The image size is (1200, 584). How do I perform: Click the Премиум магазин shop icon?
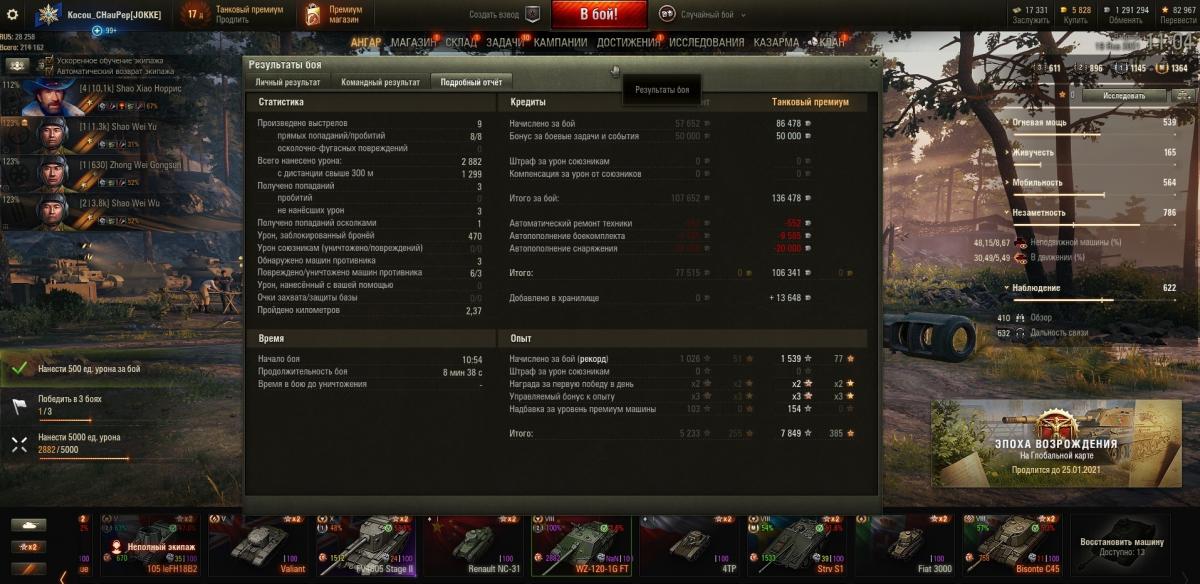click(313, 14)
